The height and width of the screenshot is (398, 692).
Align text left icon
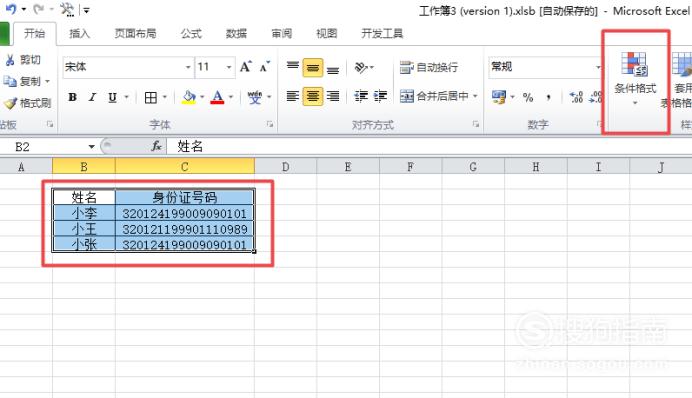tap(293, 96)
